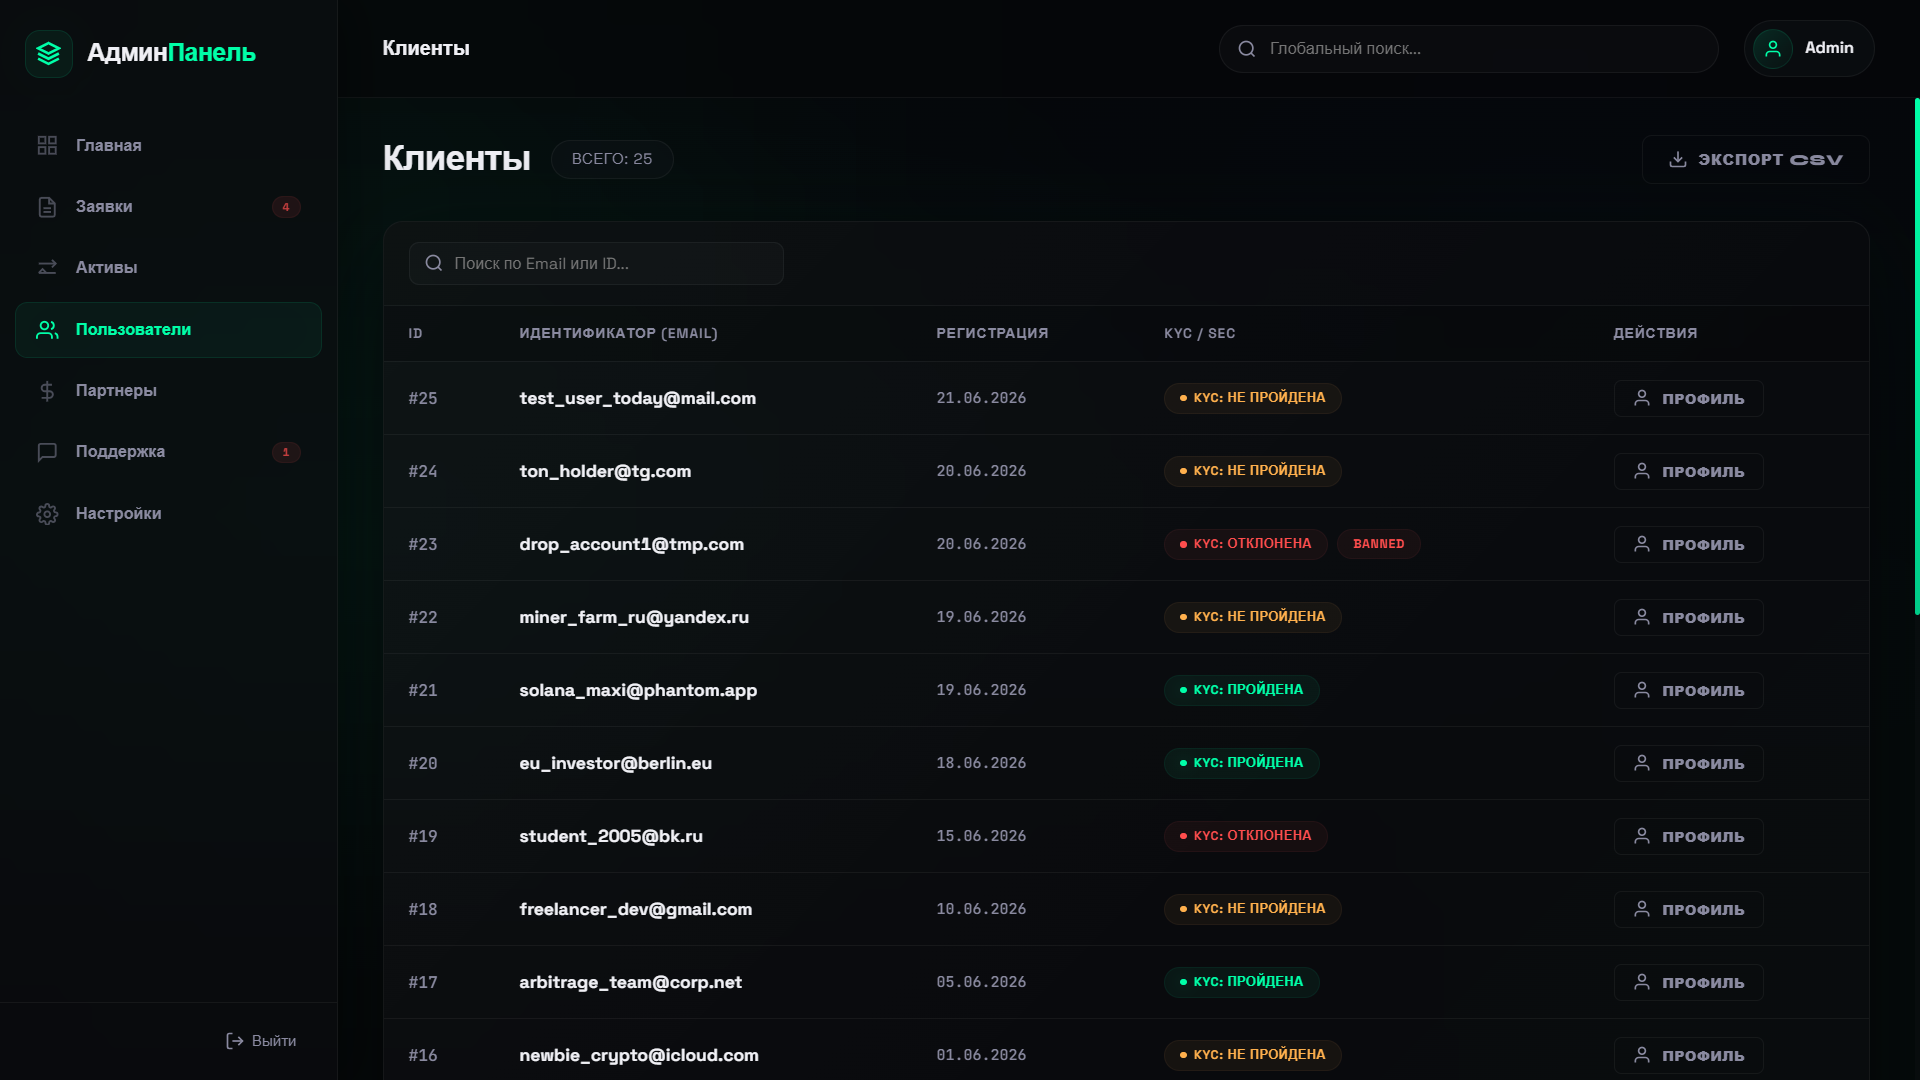Viewport: 1920px width, 1080px height.
Task: Click the Настройки gear icon
Action: coord(47,514)
